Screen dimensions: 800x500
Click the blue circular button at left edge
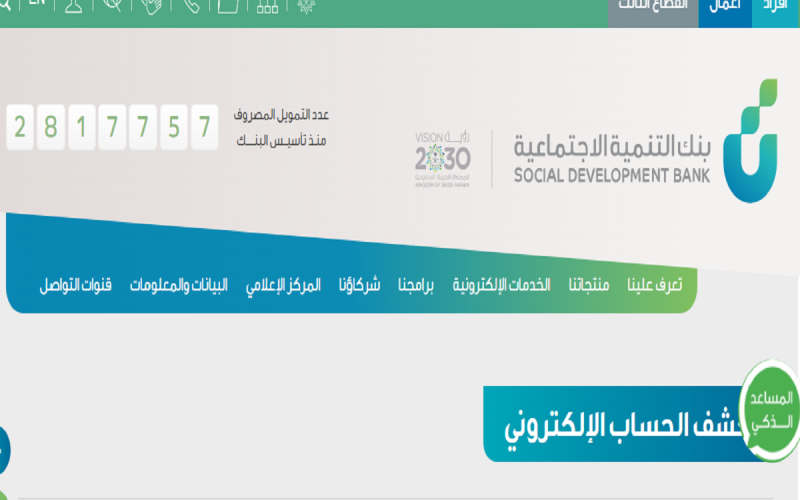(5, 451)
